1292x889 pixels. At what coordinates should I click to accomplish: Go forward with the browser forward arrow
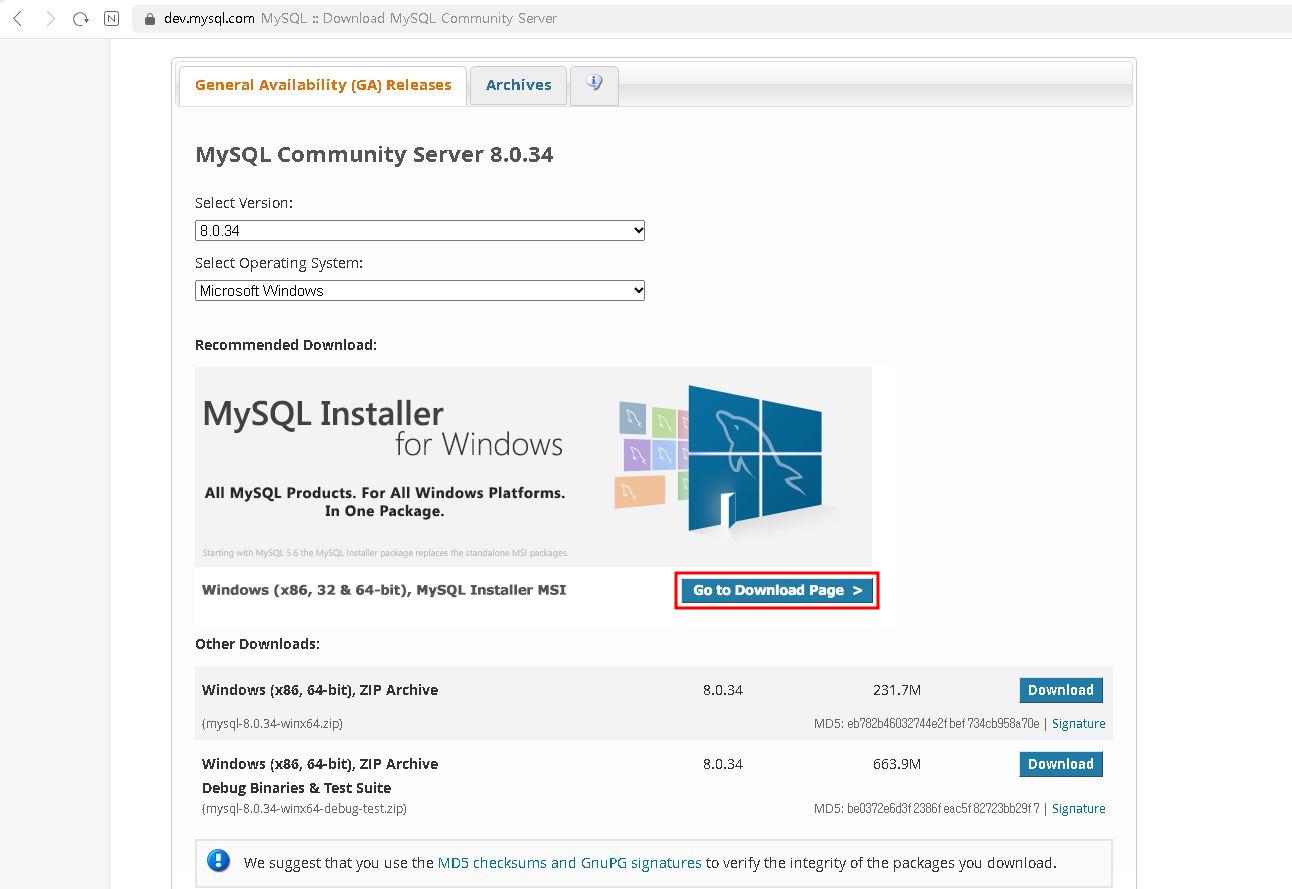point(50,19)
